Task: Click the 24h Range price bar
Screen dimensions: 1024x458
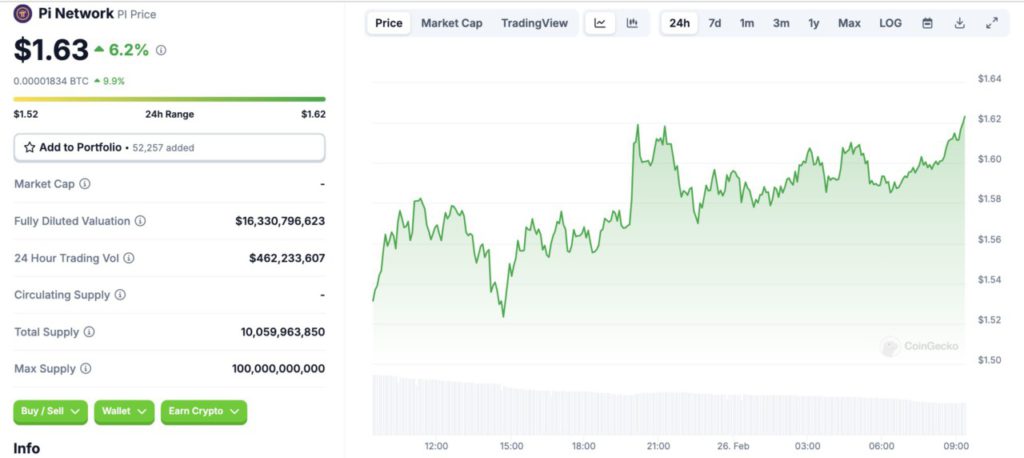Action: tap(169, 99)
